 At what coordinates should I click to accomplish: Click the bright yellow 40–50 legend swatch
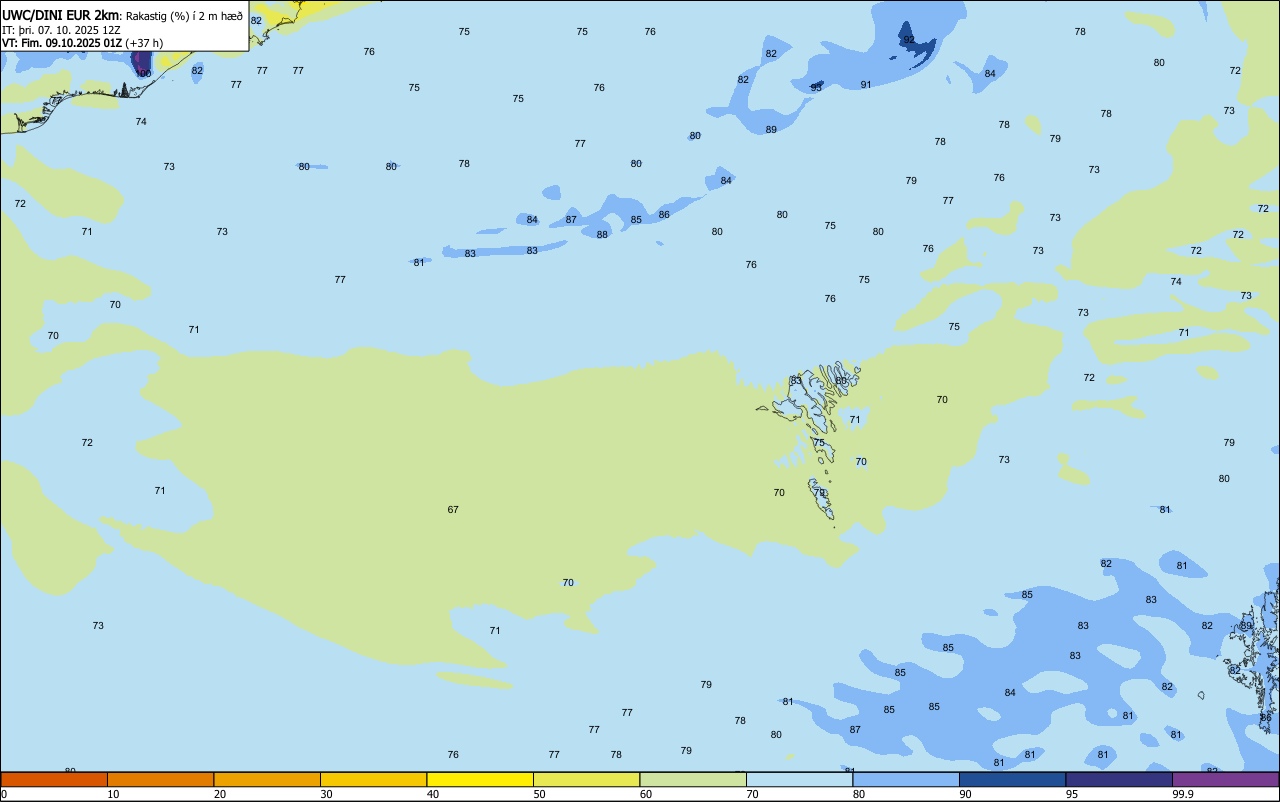tap(480, 779)
